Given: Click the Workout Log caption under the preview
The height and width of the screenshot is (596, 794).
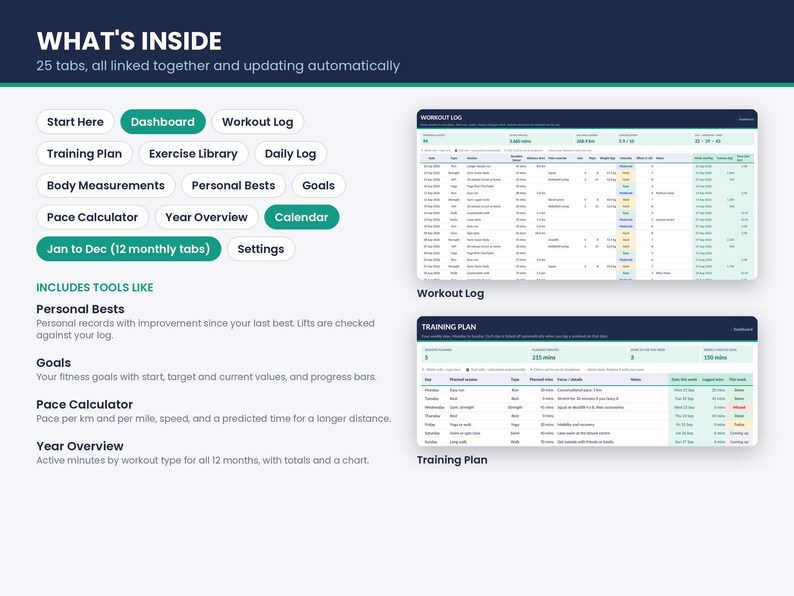Looking at the screenshot, I should point(450,294).
